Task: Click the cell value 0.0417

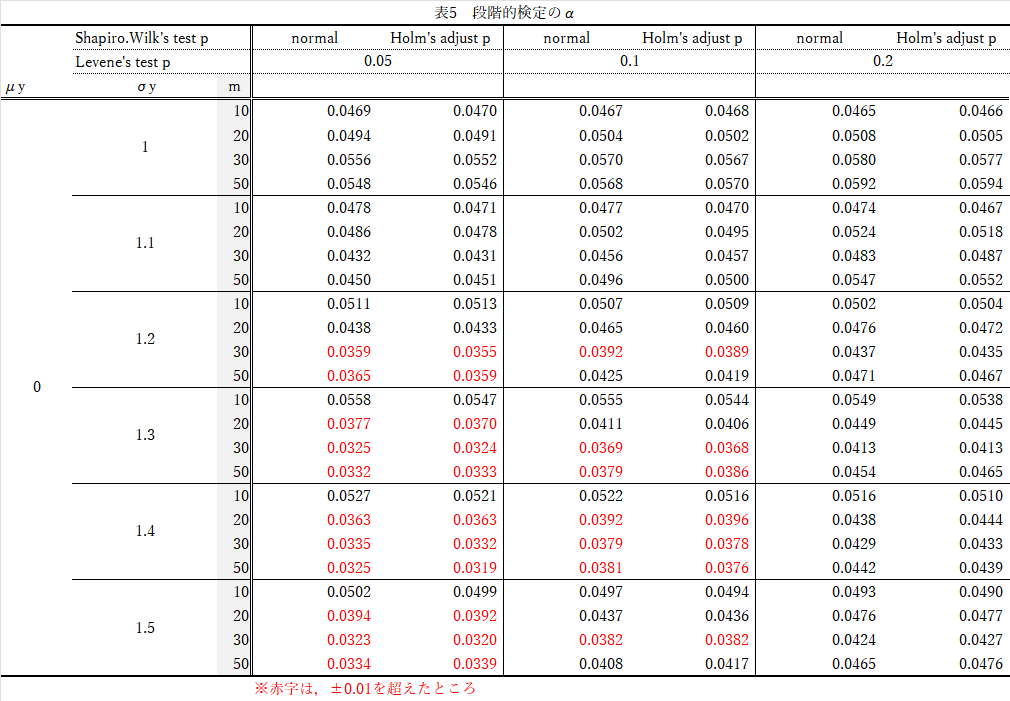Action: pos(727,664)
